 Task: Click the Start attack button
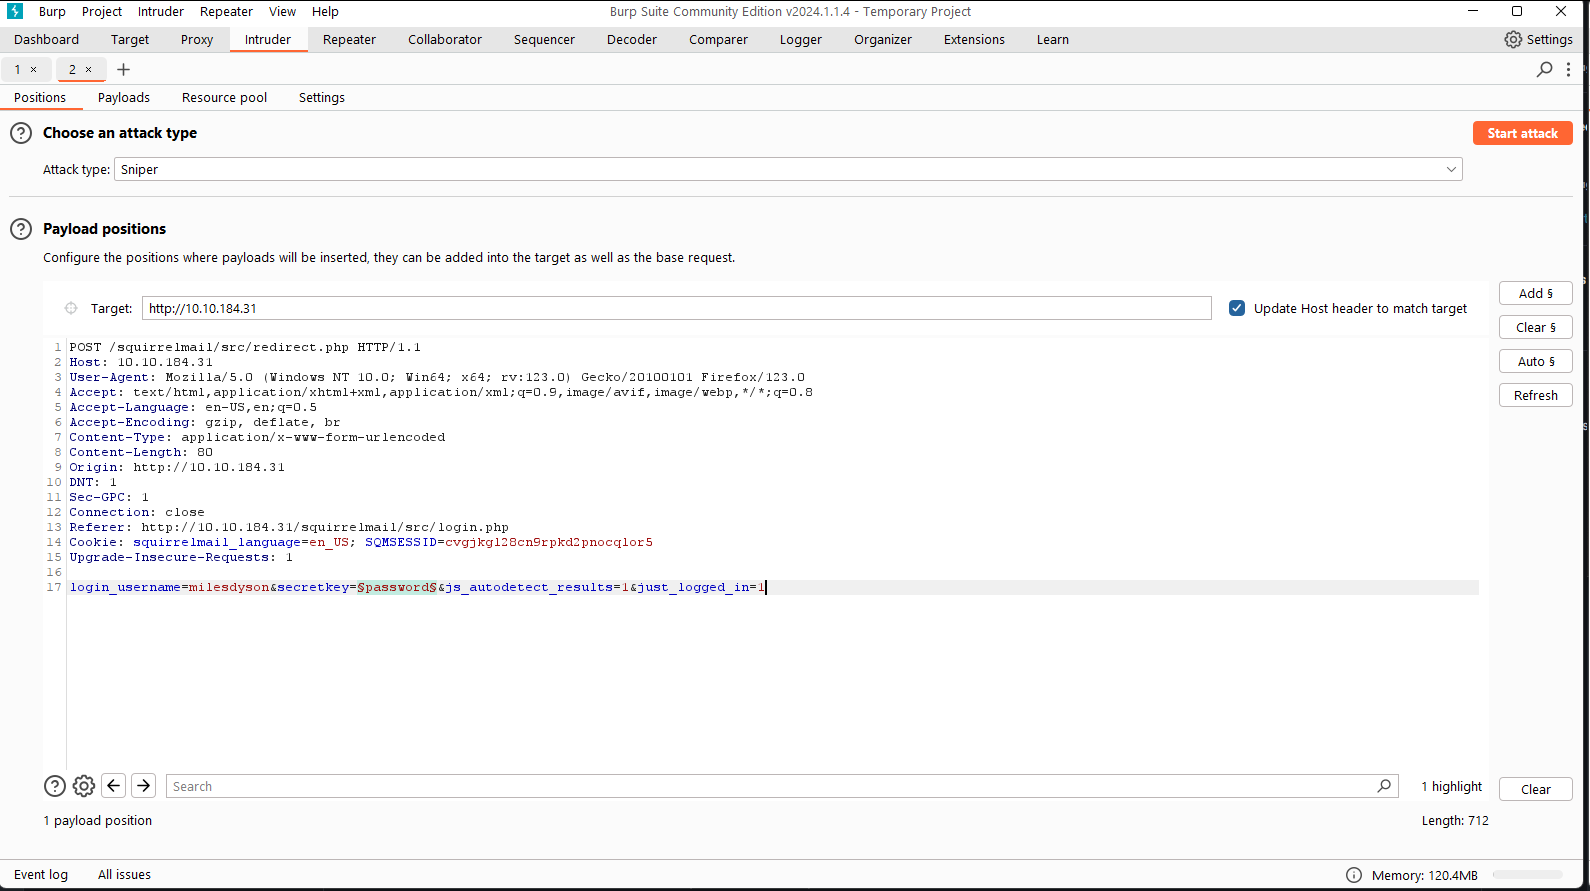pos(1522,133)
